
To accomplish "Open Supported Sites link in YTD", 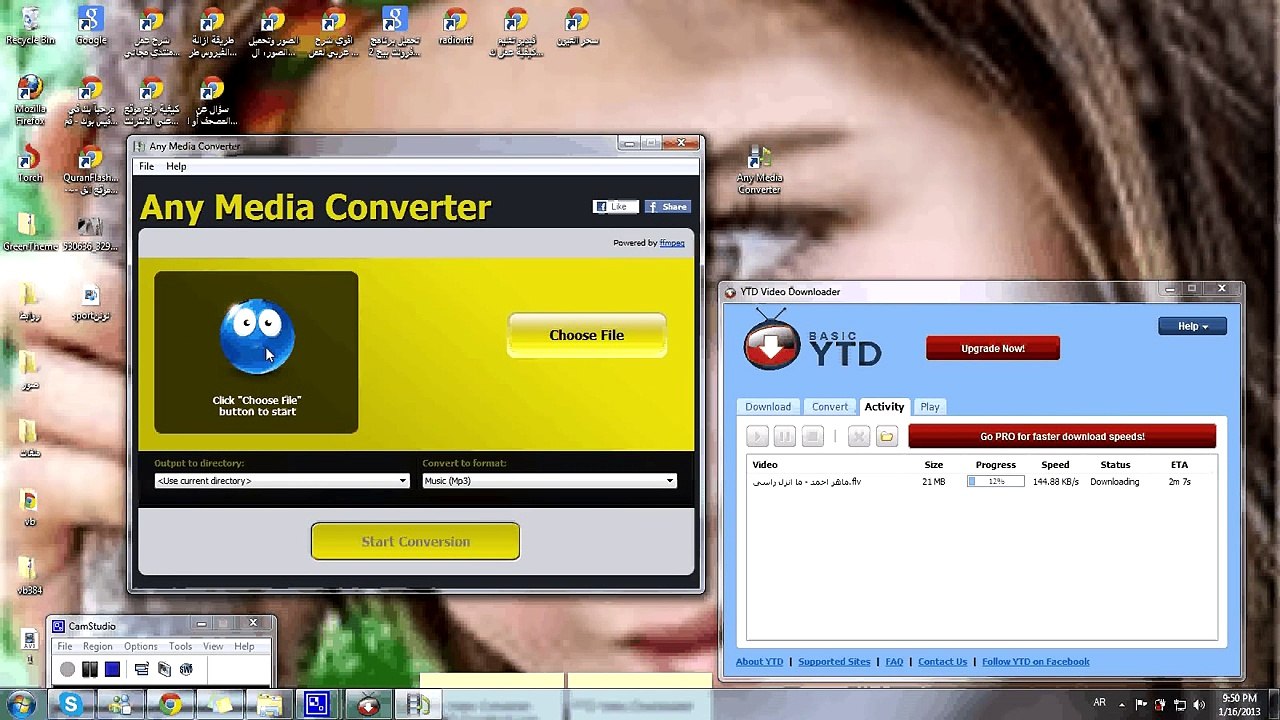I will (x=834, y=661).
